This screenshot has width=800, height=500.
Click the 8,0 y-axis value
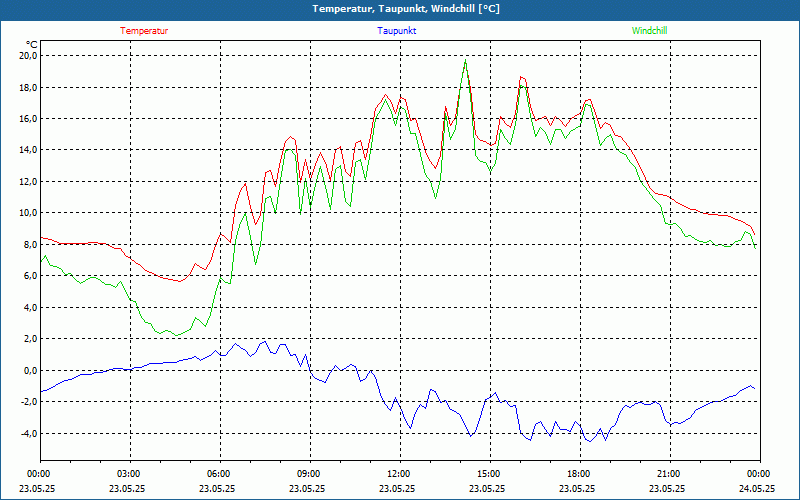pyautogui.click(x=30, y=244)
